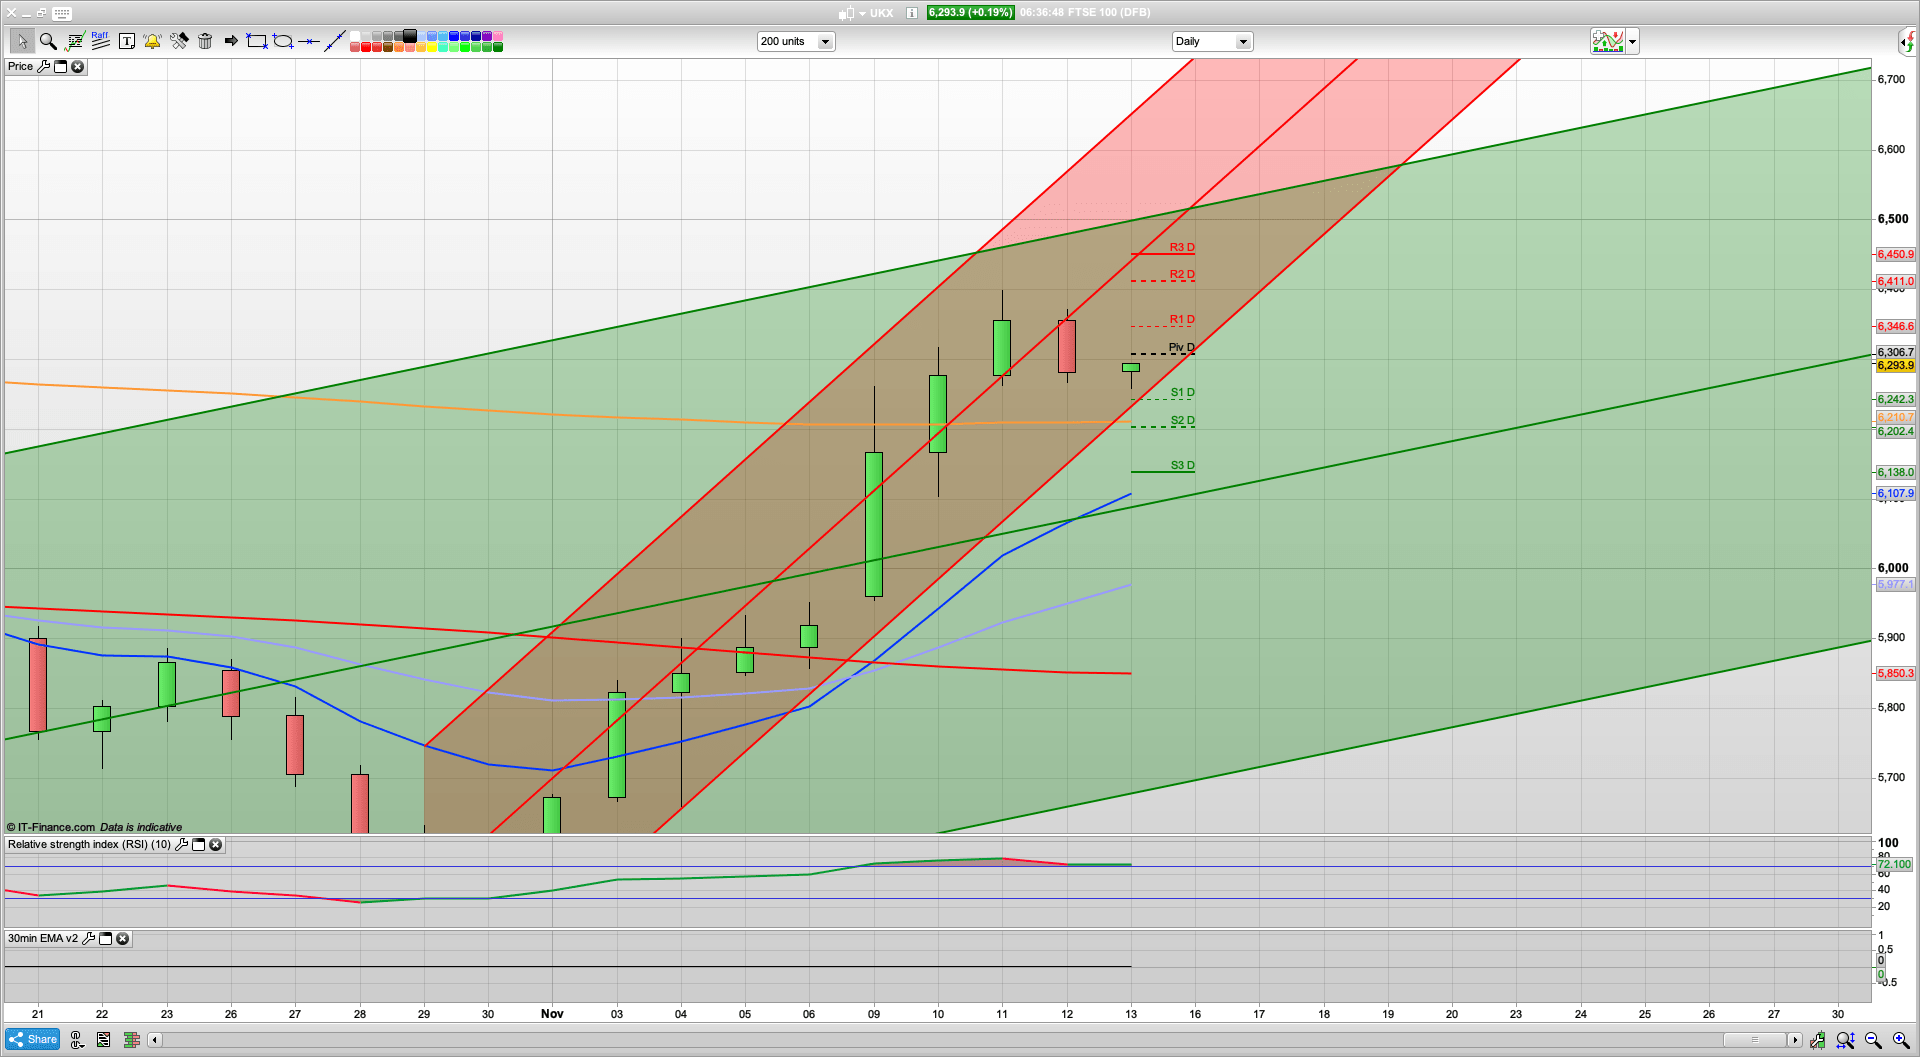The image size is (1920, 1057).
Task: Select the cursor pointer tool
Action: coord(22,41)
